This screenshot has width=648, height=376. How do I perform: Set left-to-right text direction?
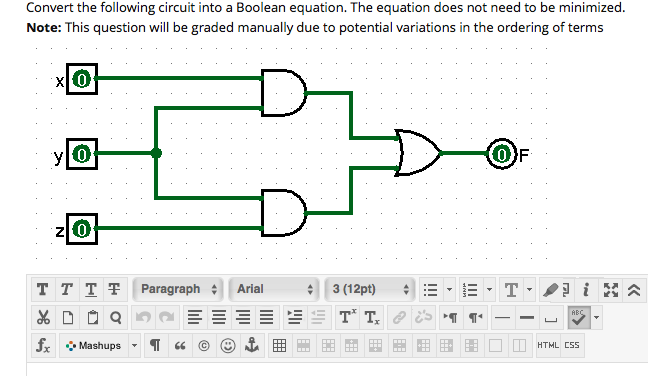pos(451,318)
